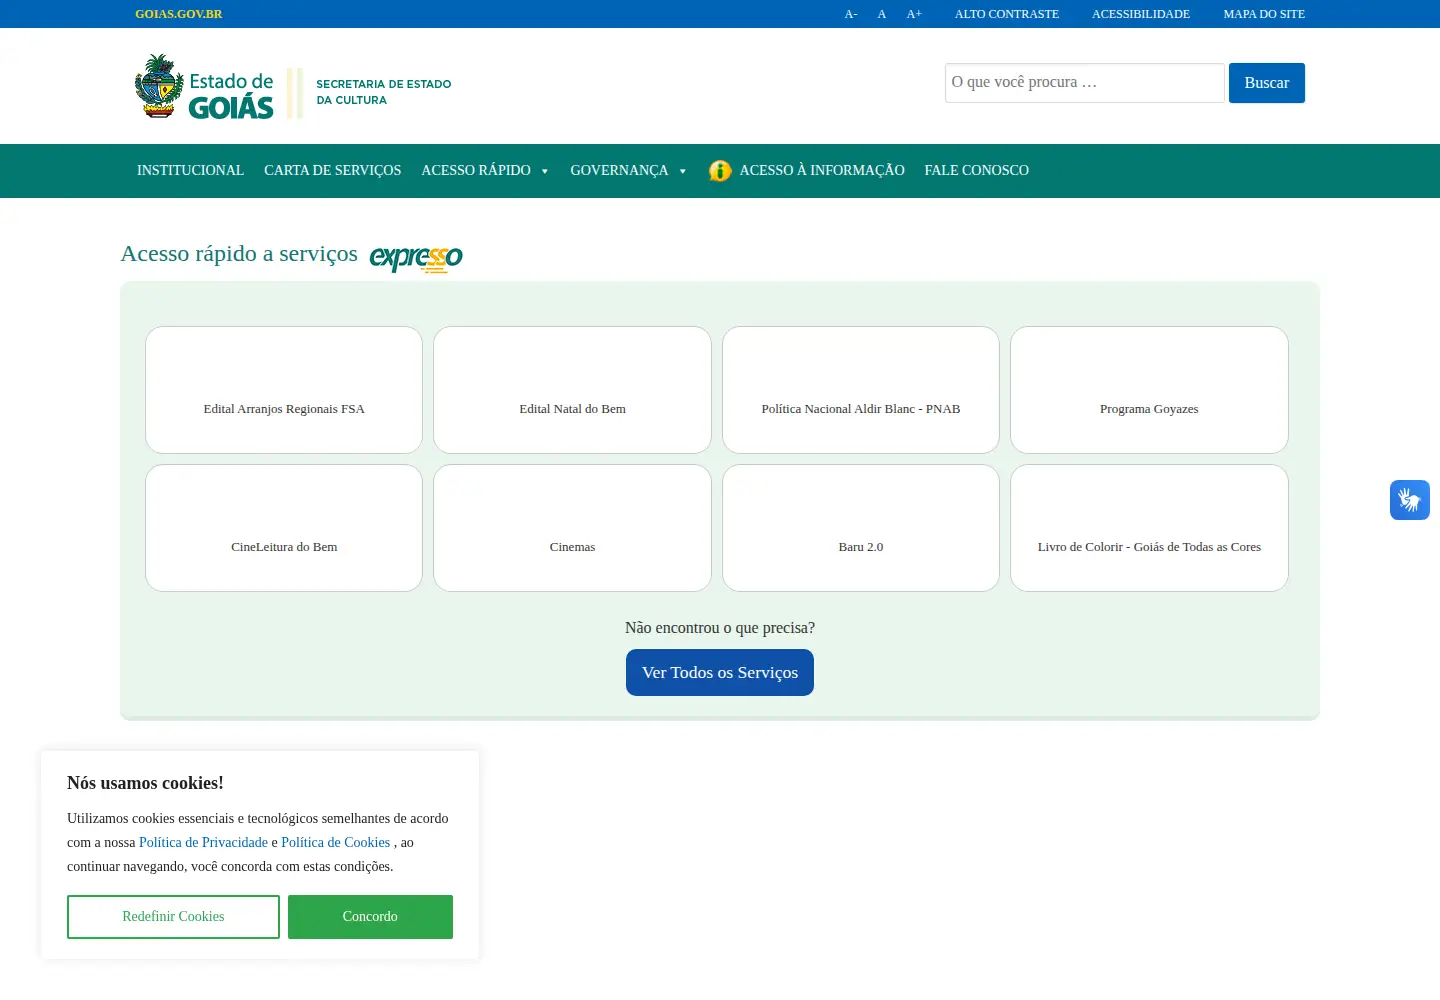Screen dimensions: 1440x1000
Task: Open Política Nacional Aldir Blanc - PNAB card
Action: click(861, 390)
